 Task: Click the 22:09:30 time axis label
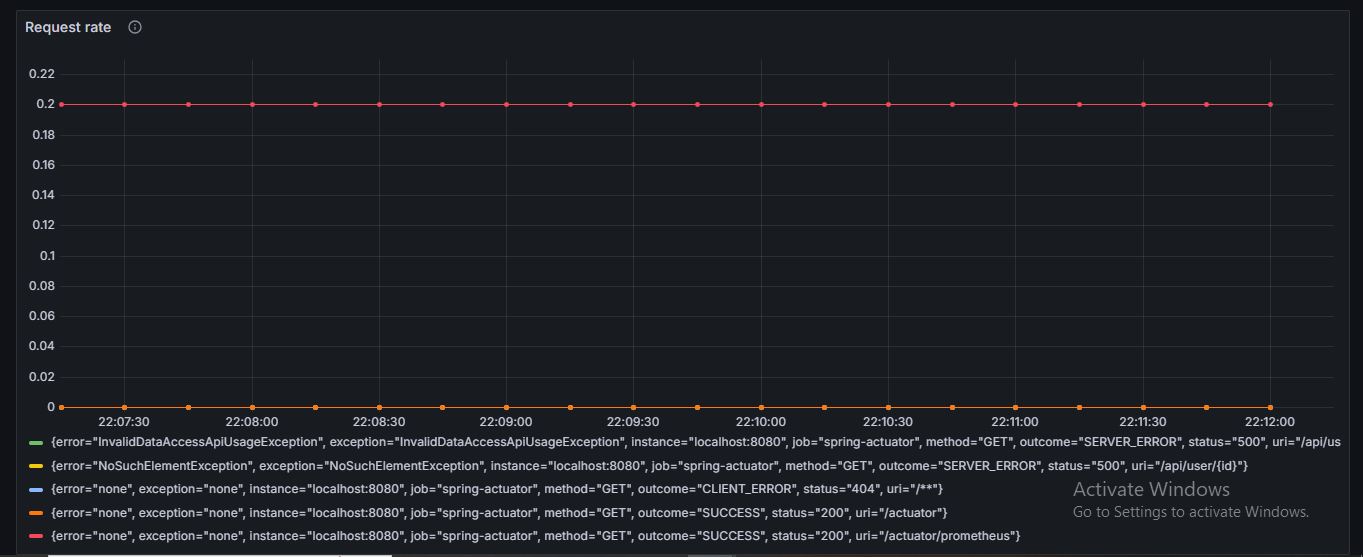(633, 423)
